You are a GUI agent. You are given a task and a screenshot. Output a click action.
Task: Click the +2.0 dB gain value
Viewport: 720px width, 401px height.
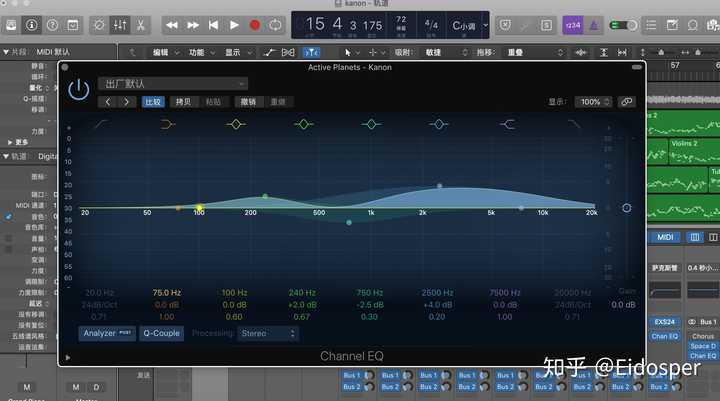click(302, 305)
